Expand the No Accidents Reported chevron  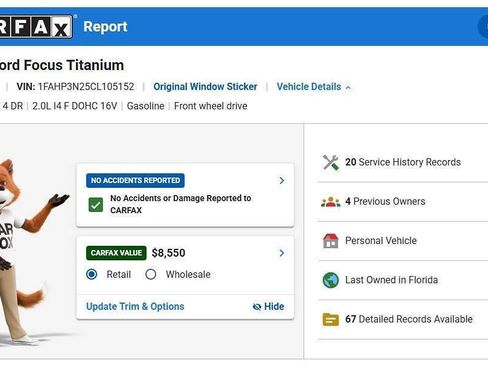coord(282,181)
